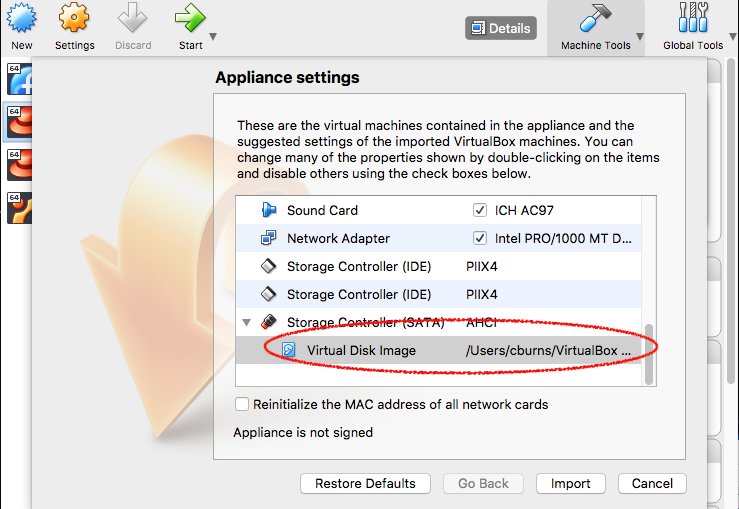Viewport: 739px width, 509px height.
Task: Click the New virtual machine icon
Action: coord(21,19)
